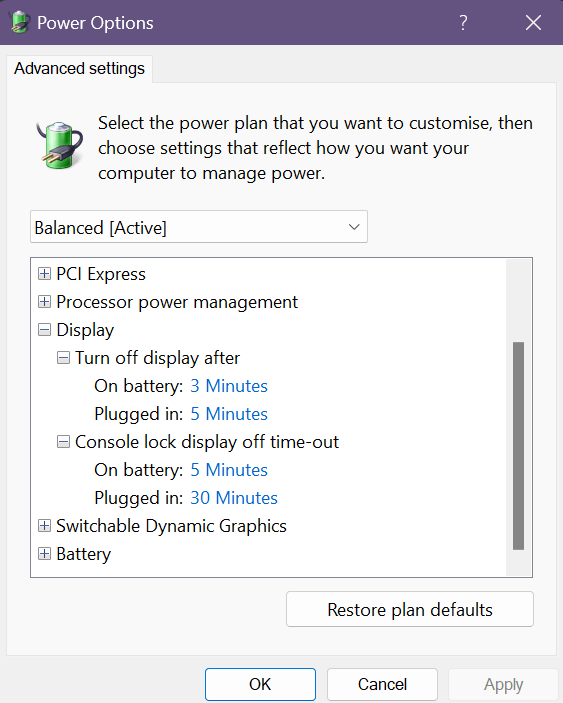Viewport: 563px width, 703px height.
Task: Expand Switchable Dynamic Graphics node
Action: coord(44,526)
